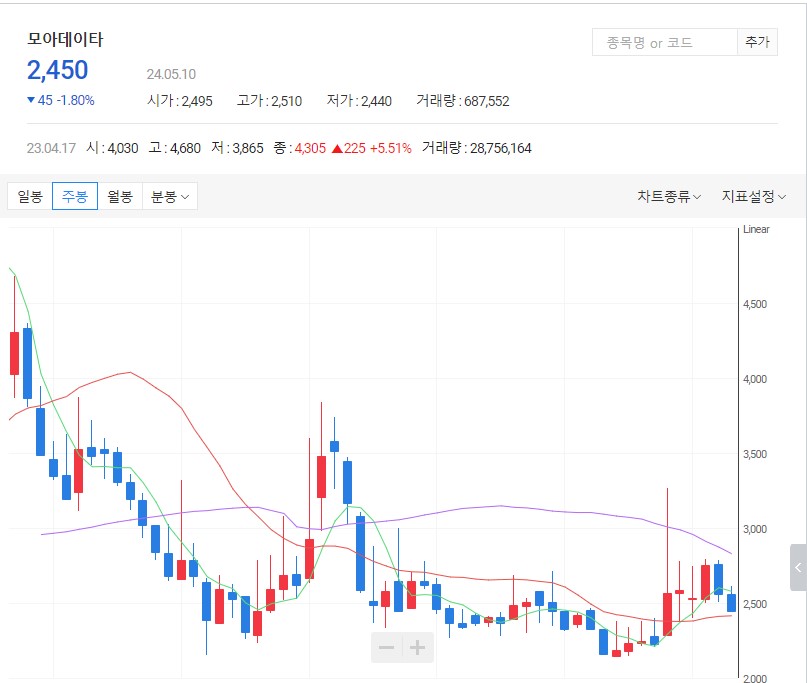The width and height of the screenshot is (807, 683).
Task: Toggle the Linear scale label on the axis
Action: [757, 229]
